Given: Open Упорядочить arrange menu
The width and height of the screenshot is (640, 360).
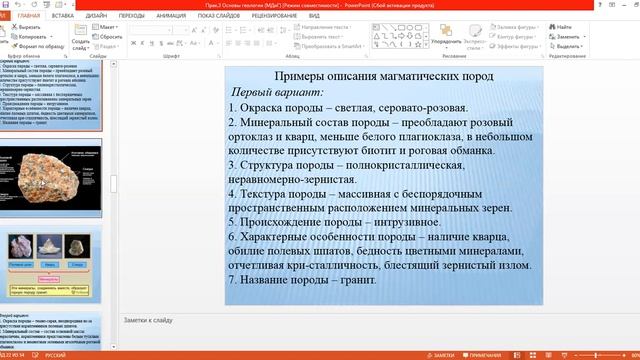Looking at the screenshot, I should tap(446, 37).
